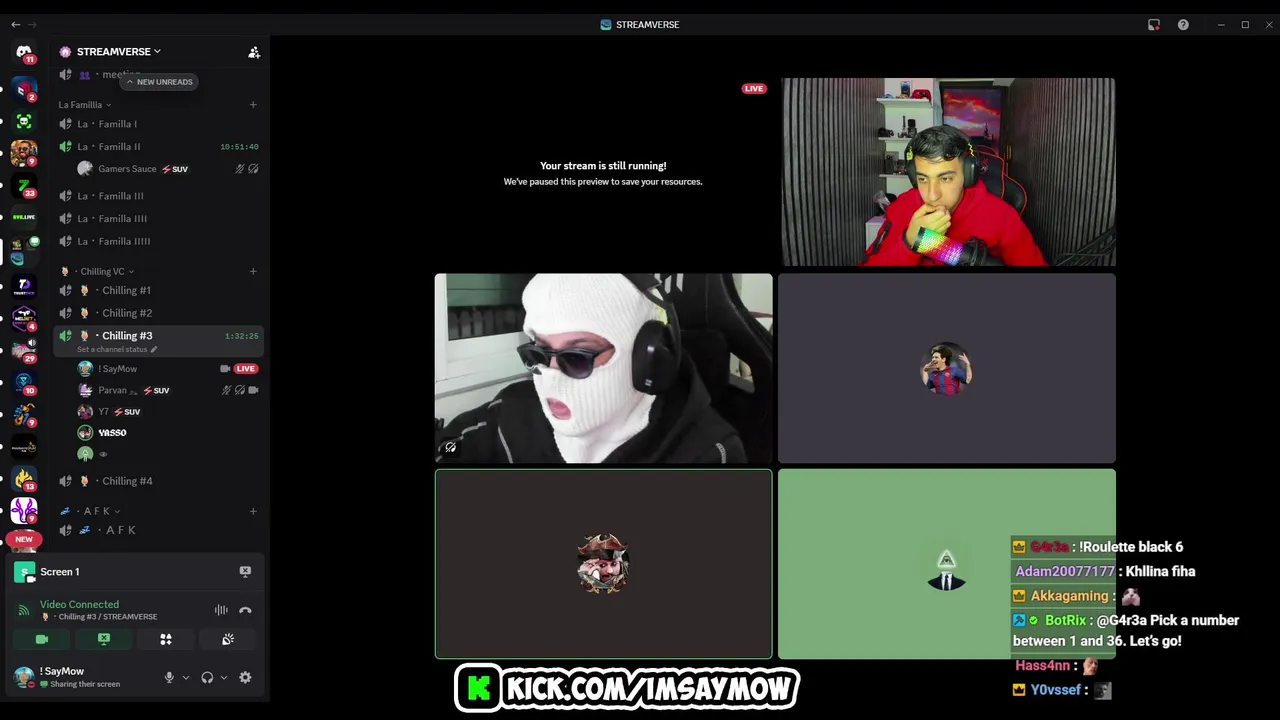Viewport: 1280px width, 720px height.
Task: Open the inbox icon in title bar
Action: [x=1154, y=24]
